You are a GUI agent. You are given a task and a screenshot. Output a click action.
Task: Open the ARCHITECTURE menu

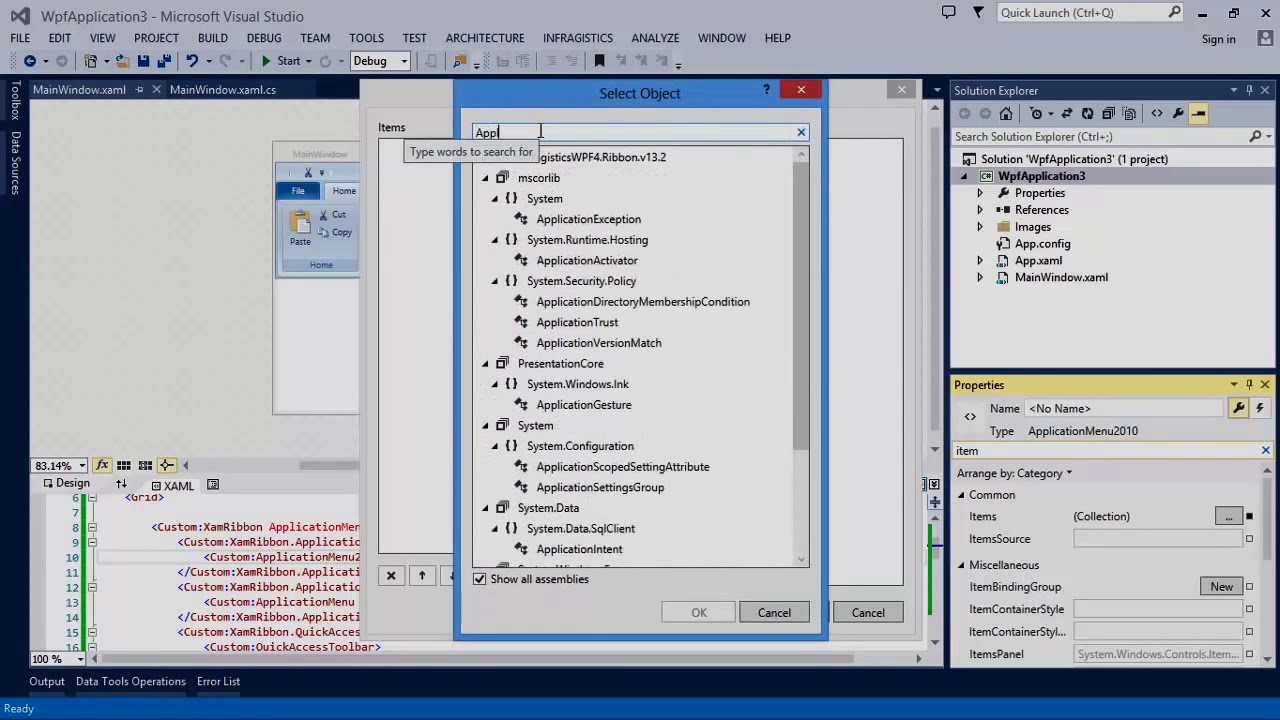485,38
